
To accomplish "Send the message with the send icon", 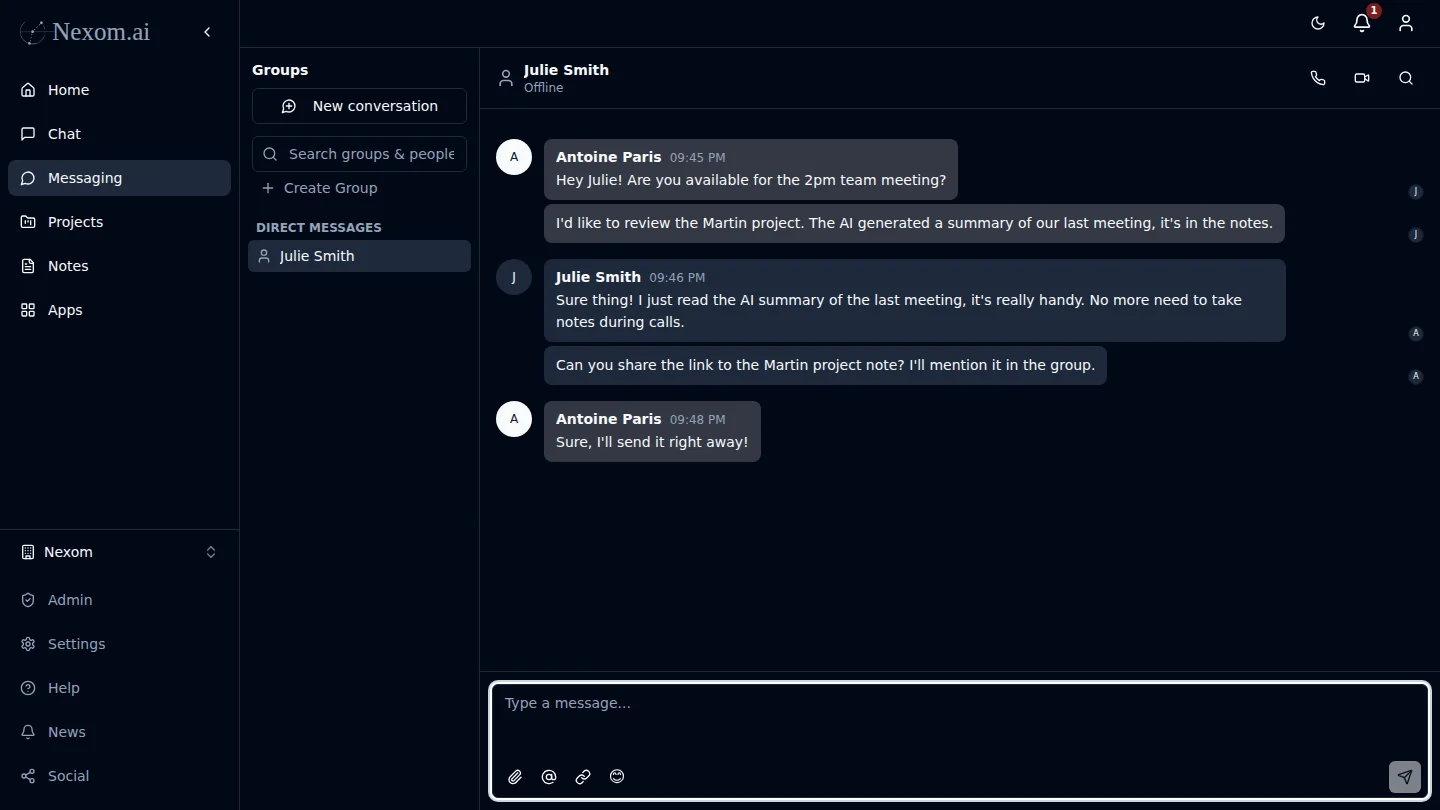I will pos(1404,777).
